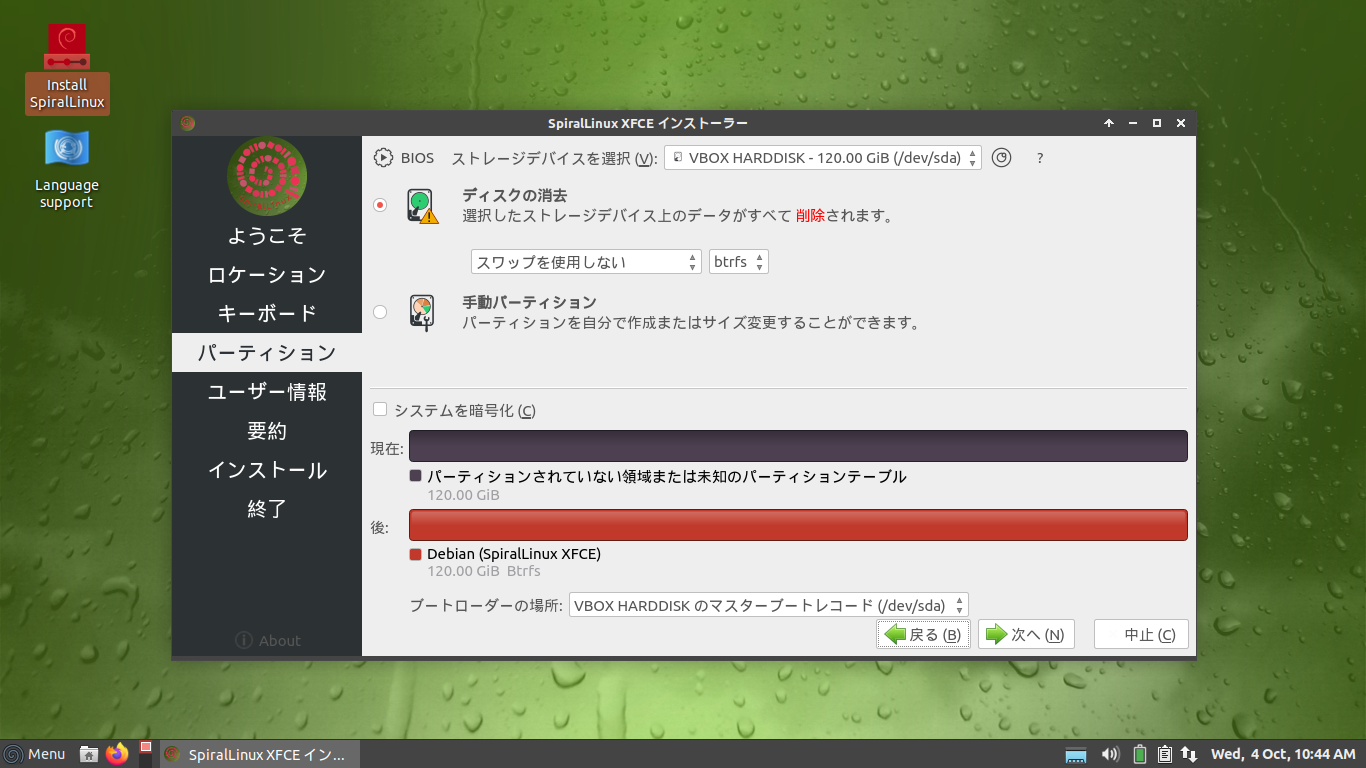Click the erase disk drive icon

tap(422, 205)
